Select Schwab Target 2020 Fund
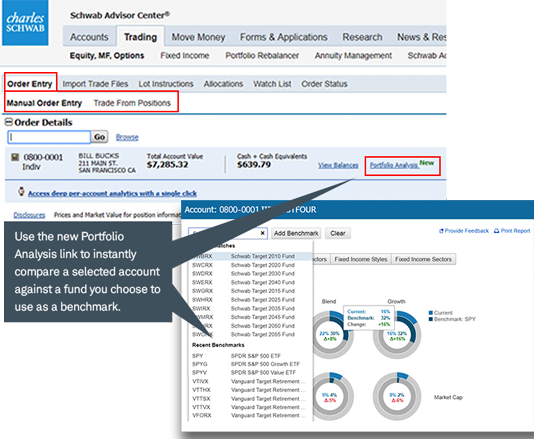Image resolution: width=534 pixels, height=439 pixels. pos(251,265)
